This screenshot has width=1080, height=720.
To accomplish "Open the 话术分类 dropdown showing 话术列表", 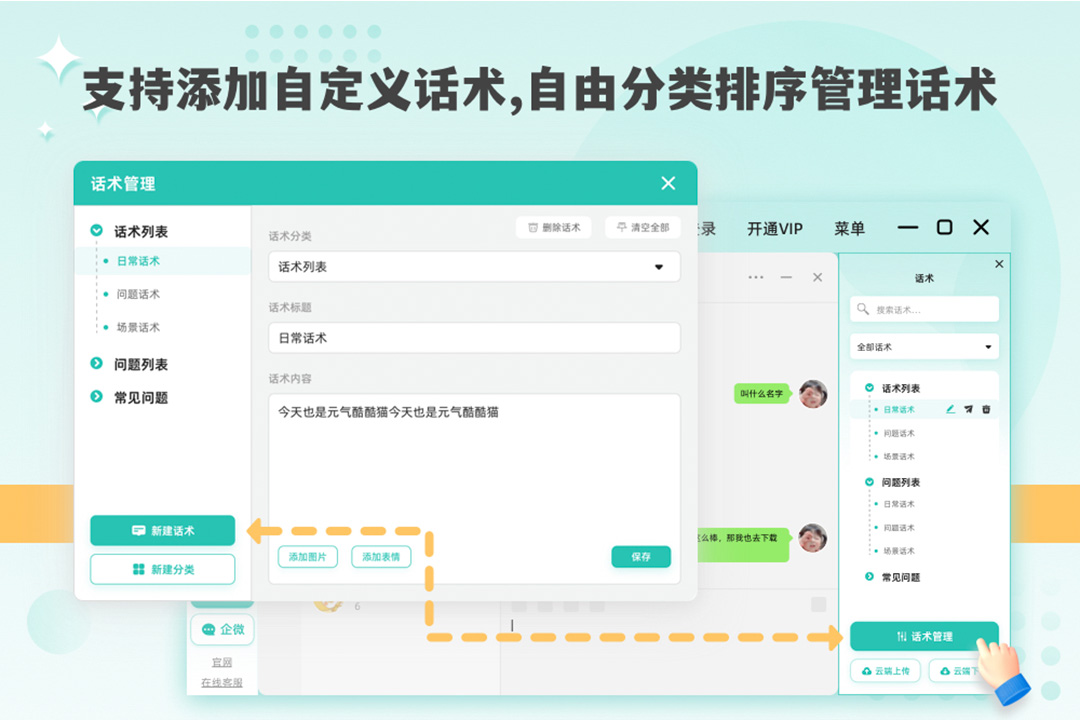I will [x=474, y=267].
